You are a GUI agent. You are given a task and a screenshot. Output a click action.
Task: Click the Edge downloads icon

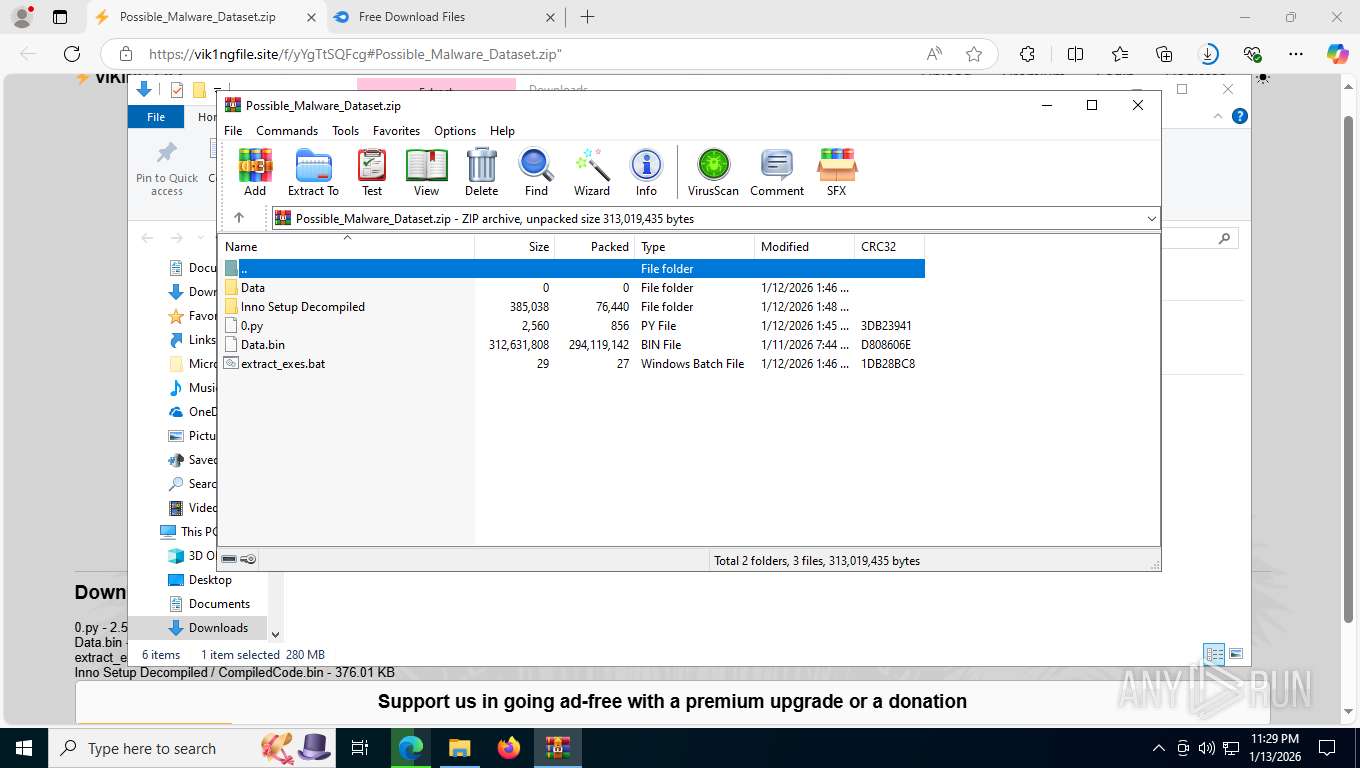tap(1208, 54)
